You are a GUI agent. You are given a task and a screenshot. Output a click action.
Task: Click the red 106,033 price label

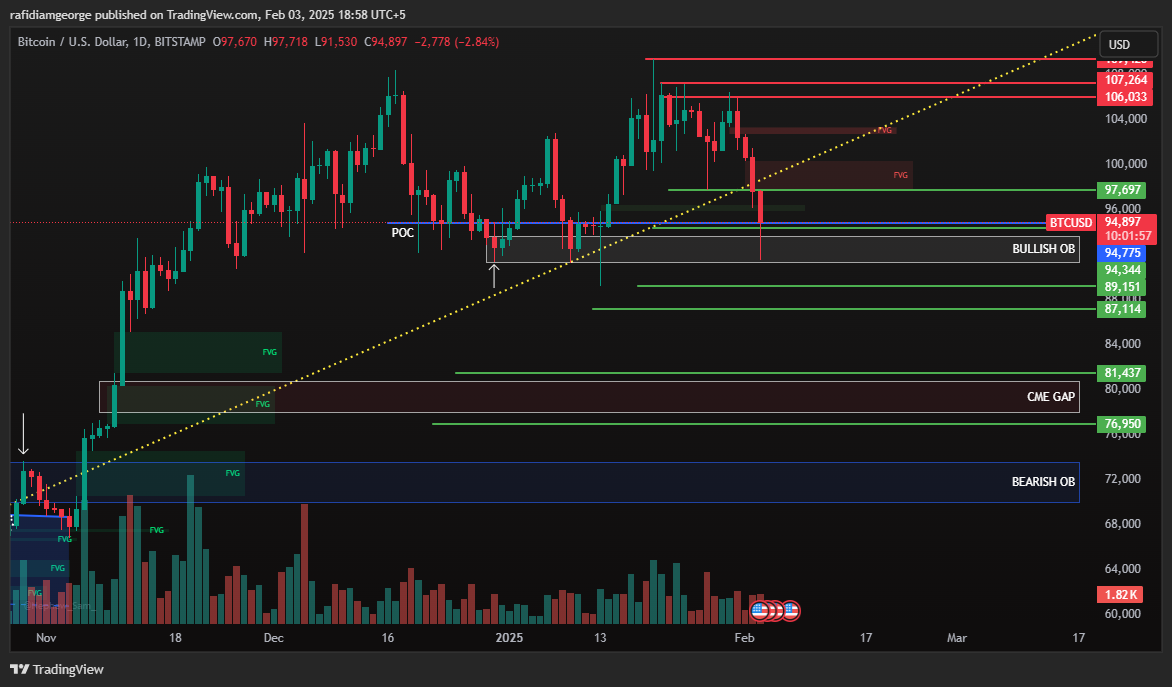coord(1125,97)
